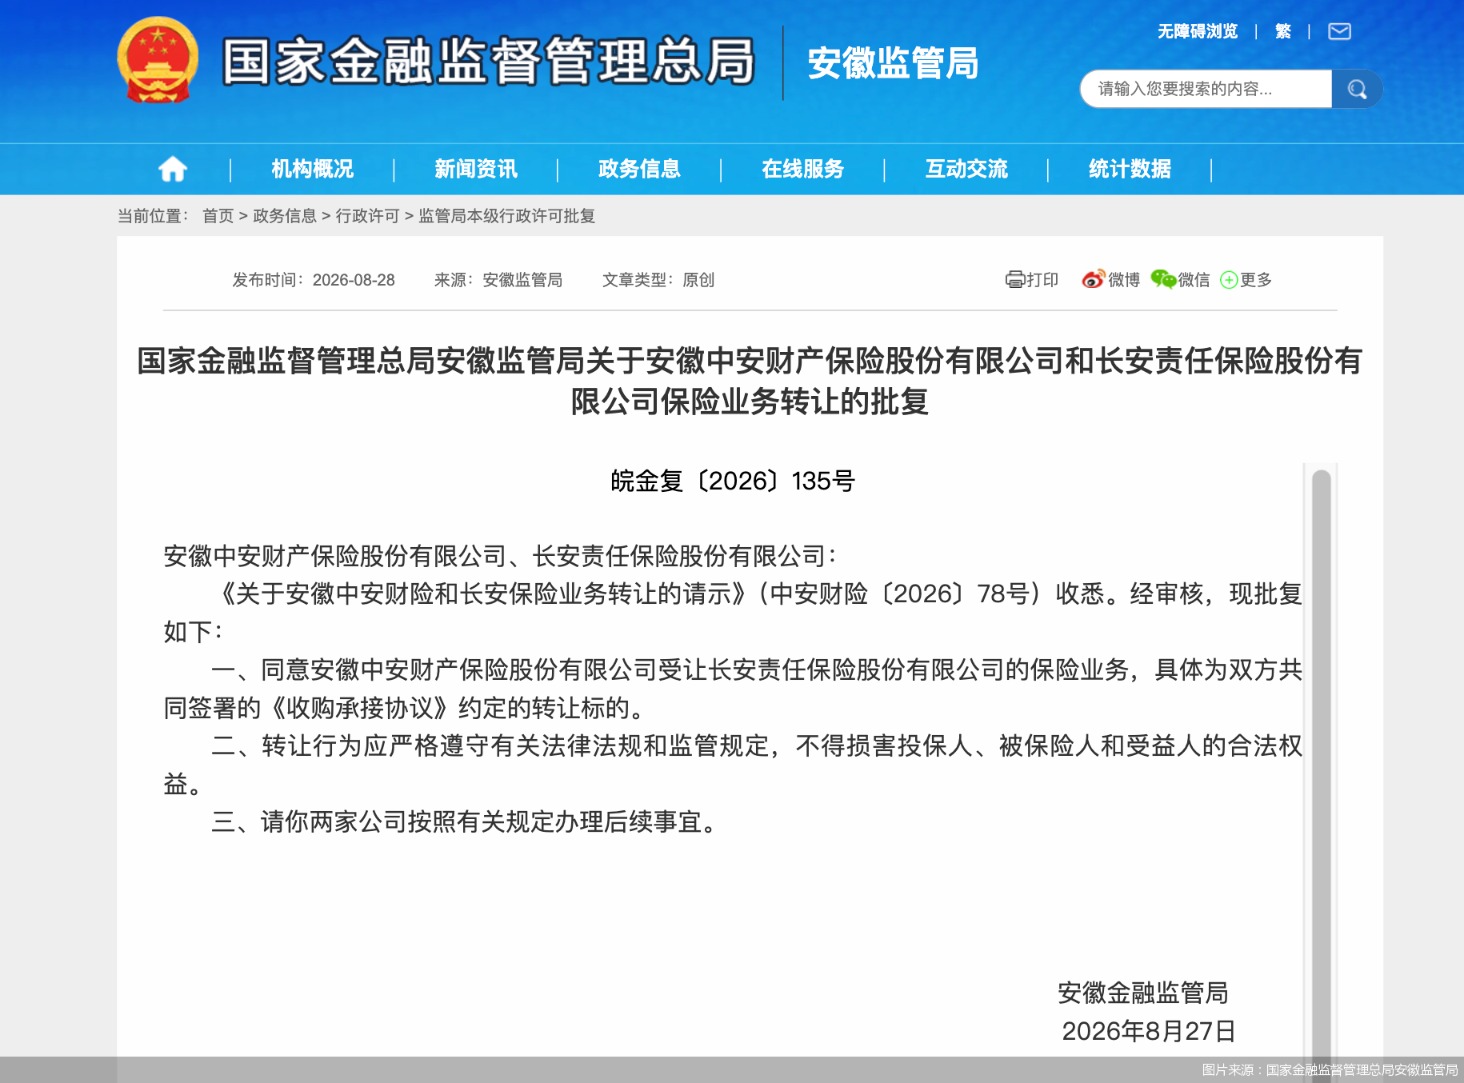This screenshot has height=1083, width=1464.
Task: Open the mail envelope icon
Action: pyautogui.click(x=1339, y=32)
